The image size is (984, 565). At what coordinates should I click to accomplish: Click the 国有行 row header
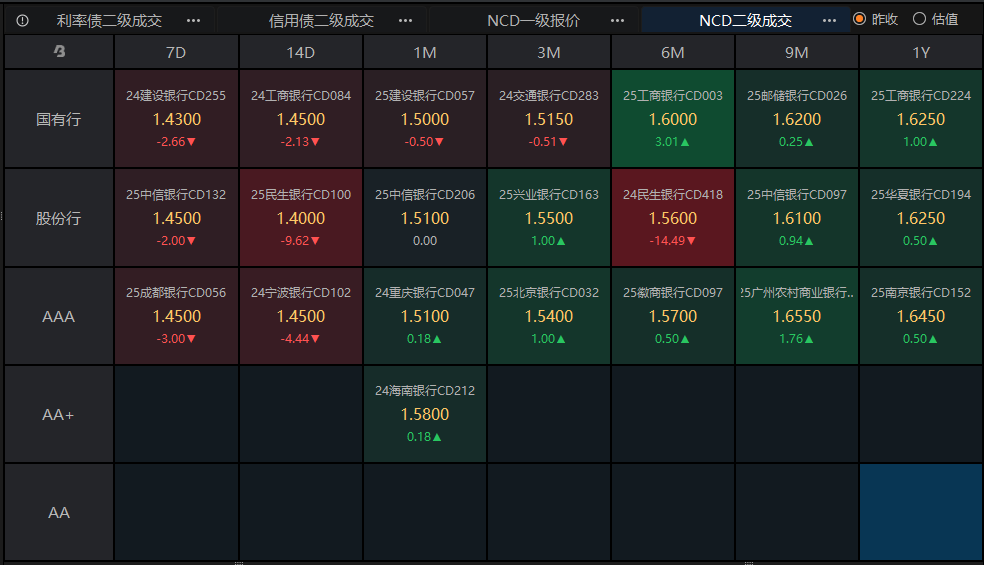[x=59, y=119]
